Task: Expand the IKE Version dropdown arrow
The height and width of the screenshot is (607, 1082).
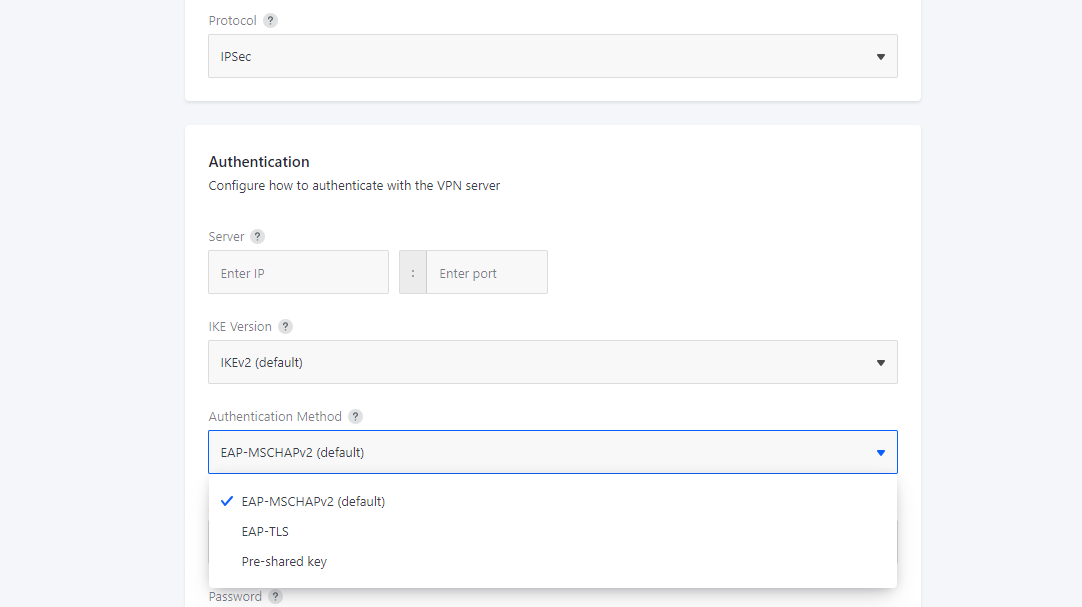Action: click(880, 363)
